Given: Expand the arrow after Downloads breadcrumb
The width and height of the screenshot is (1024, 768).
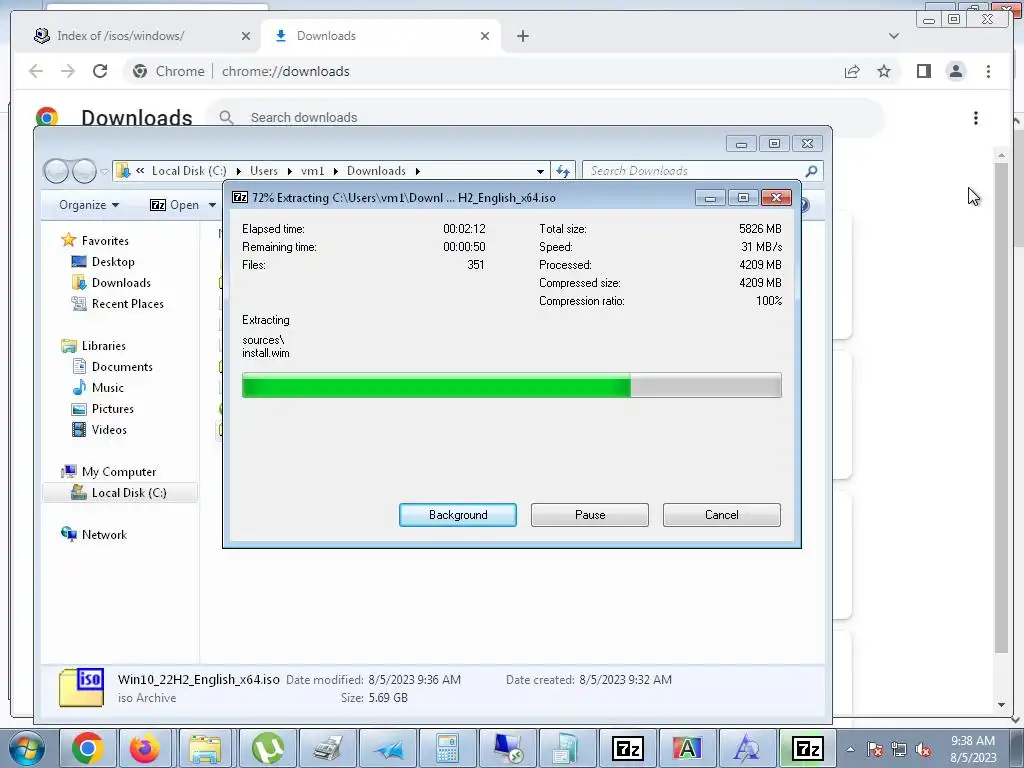Looking at the screenshot, I should tap(417, 171).
